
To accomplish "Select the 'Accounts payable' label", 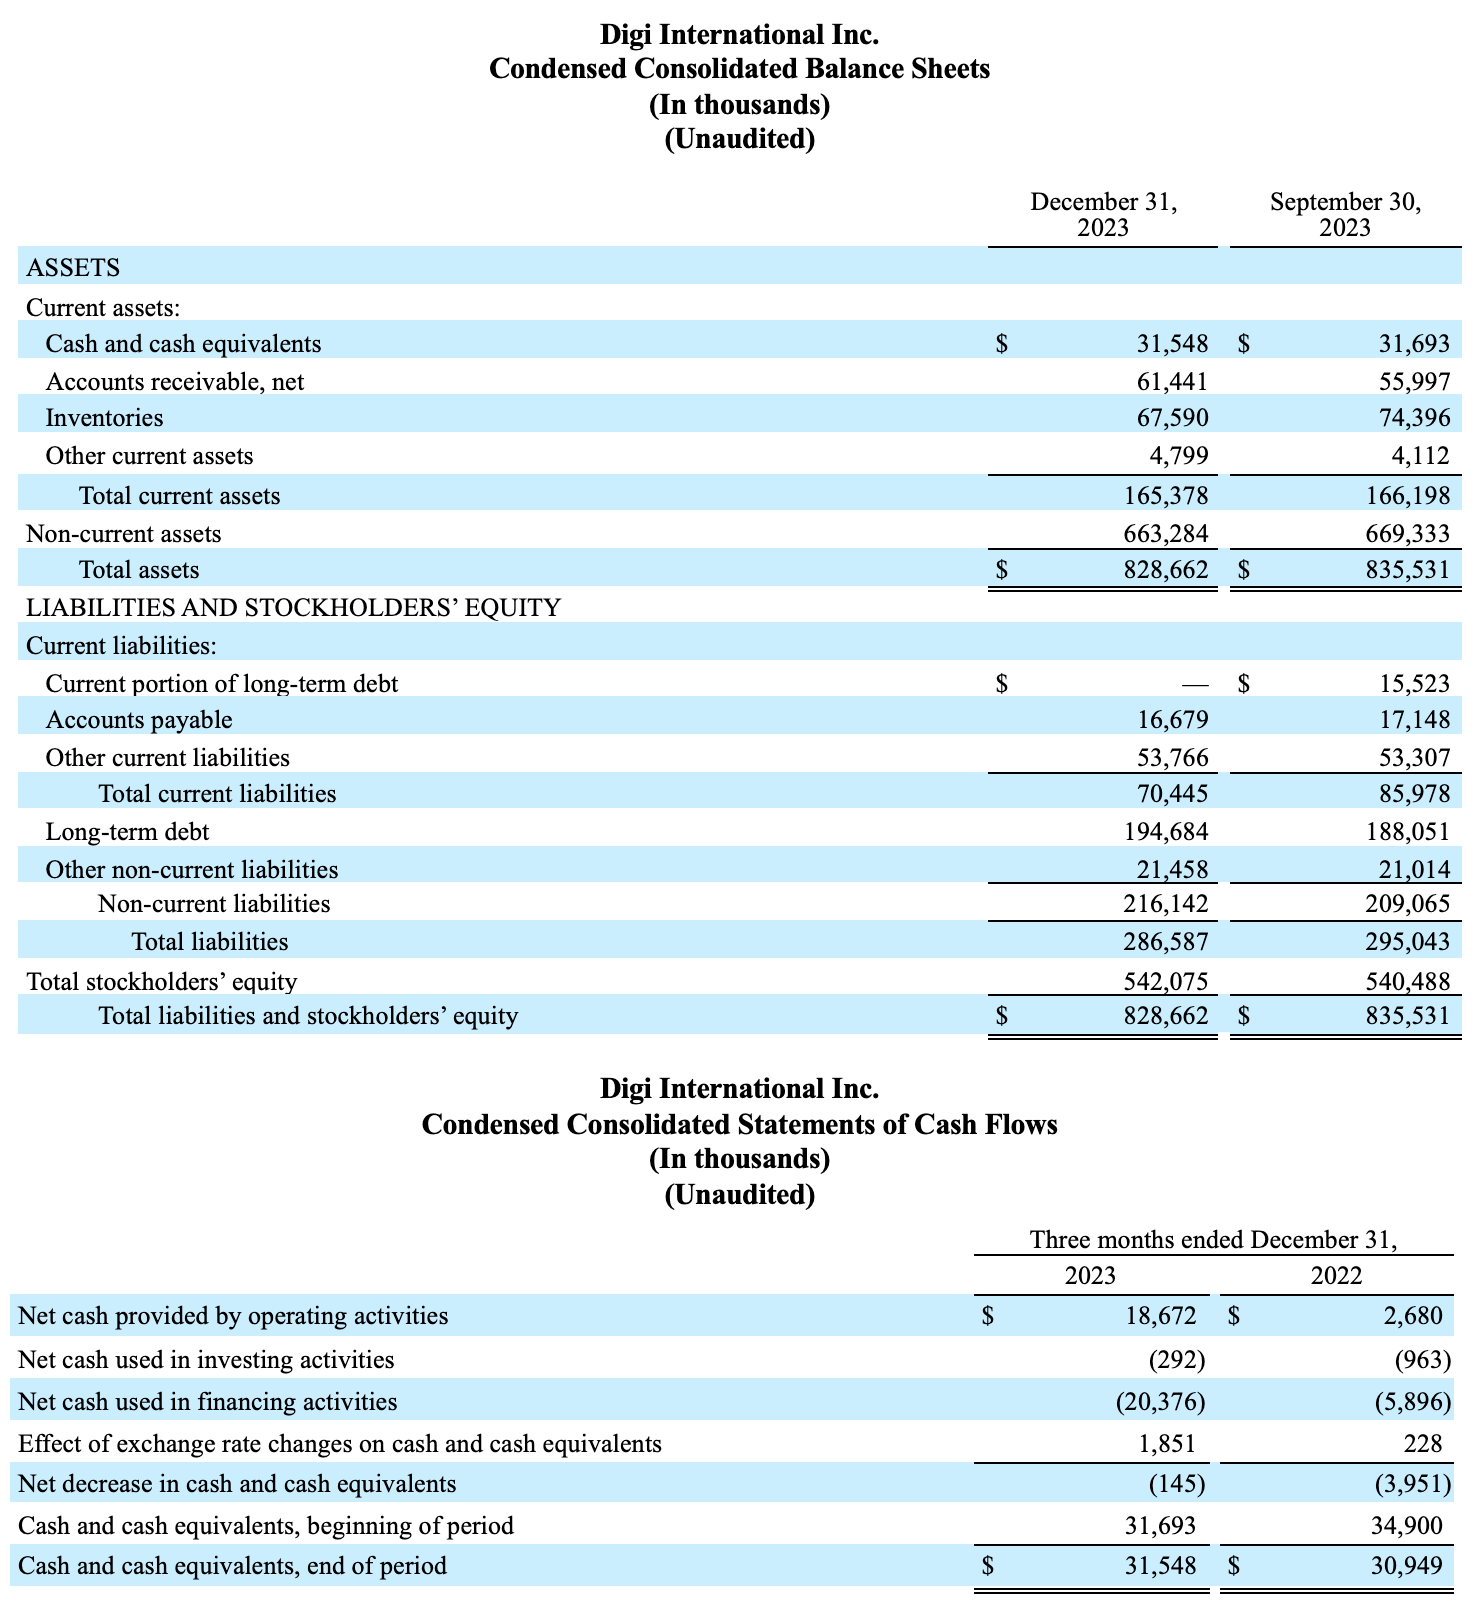I will click(139, 720).
